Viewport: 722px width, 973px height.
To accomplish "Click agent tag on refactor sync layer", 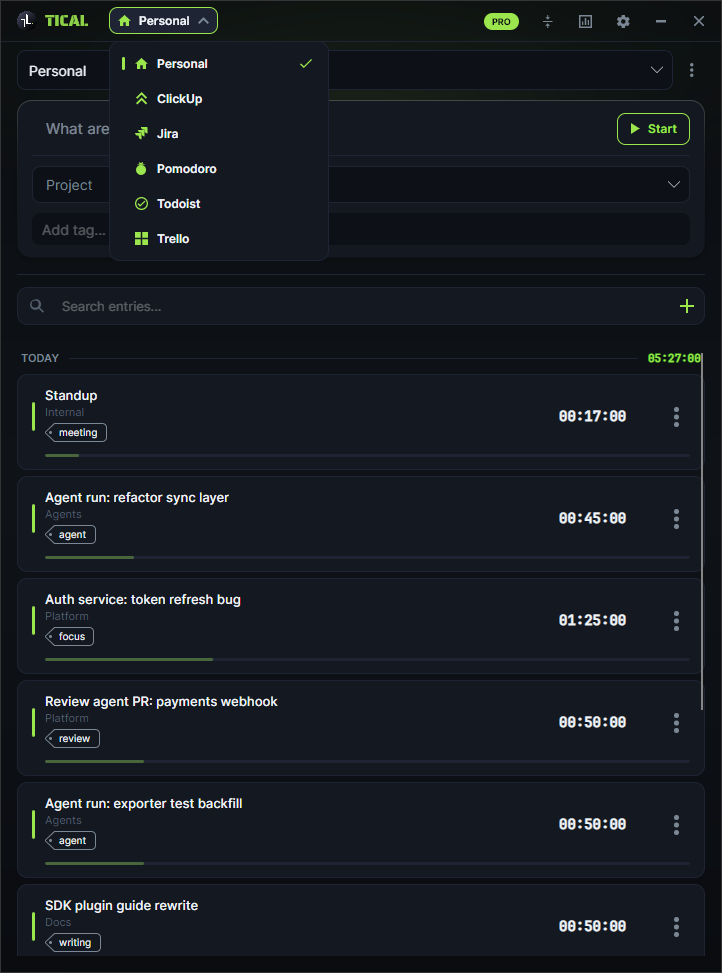I will tap(71, 534).
